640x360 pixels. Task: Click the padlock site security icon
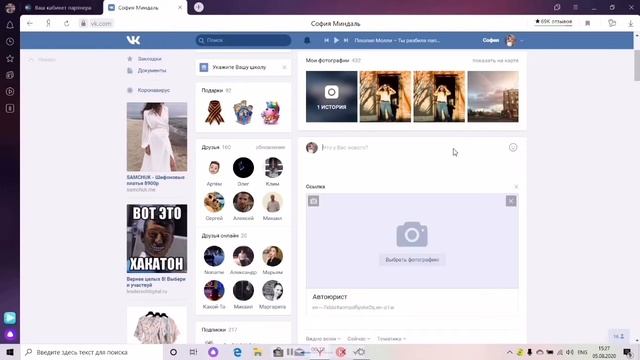pos(83,23)
